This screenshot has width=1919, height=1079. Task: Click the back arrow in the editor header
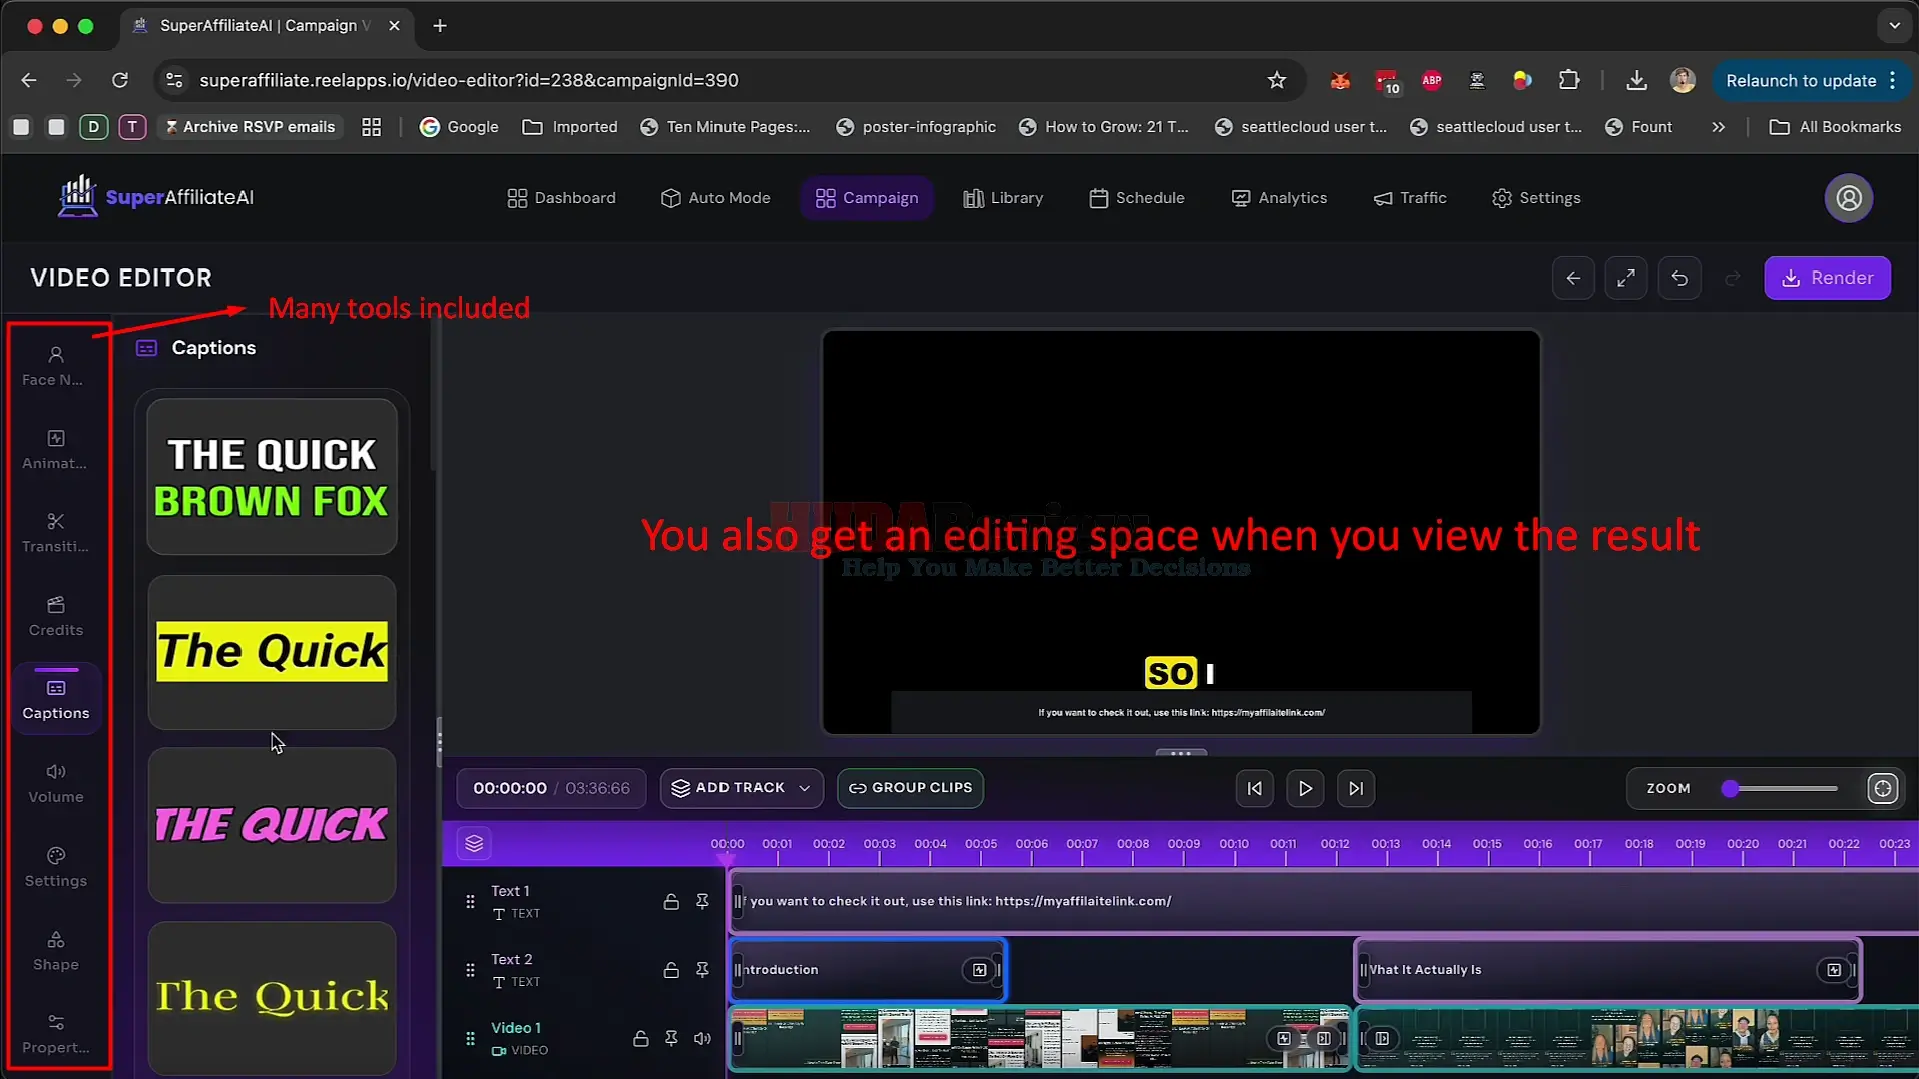click(x=1573, y=278)
